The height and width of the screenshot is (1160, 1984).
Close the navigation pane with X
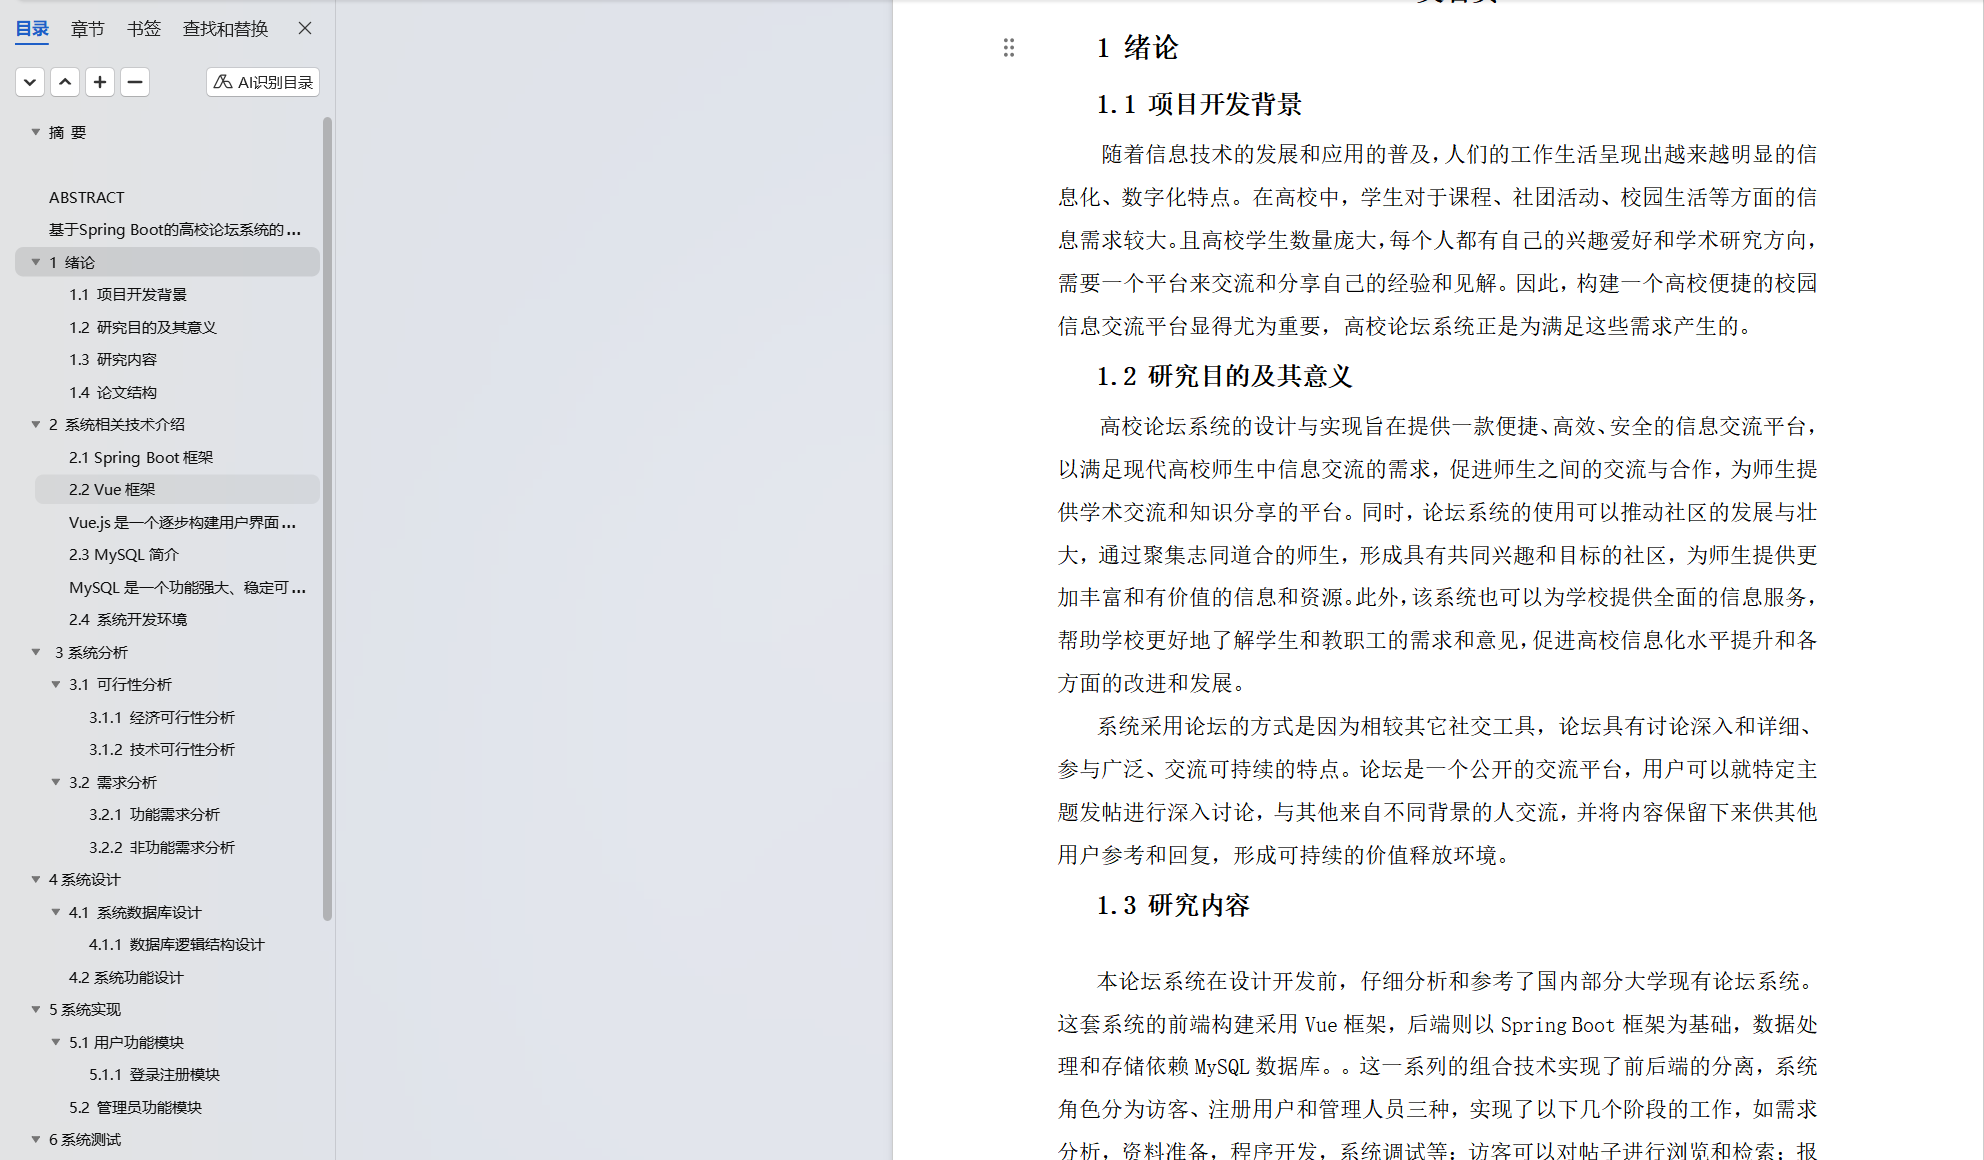pyautogui.click(x=305, y=28)
